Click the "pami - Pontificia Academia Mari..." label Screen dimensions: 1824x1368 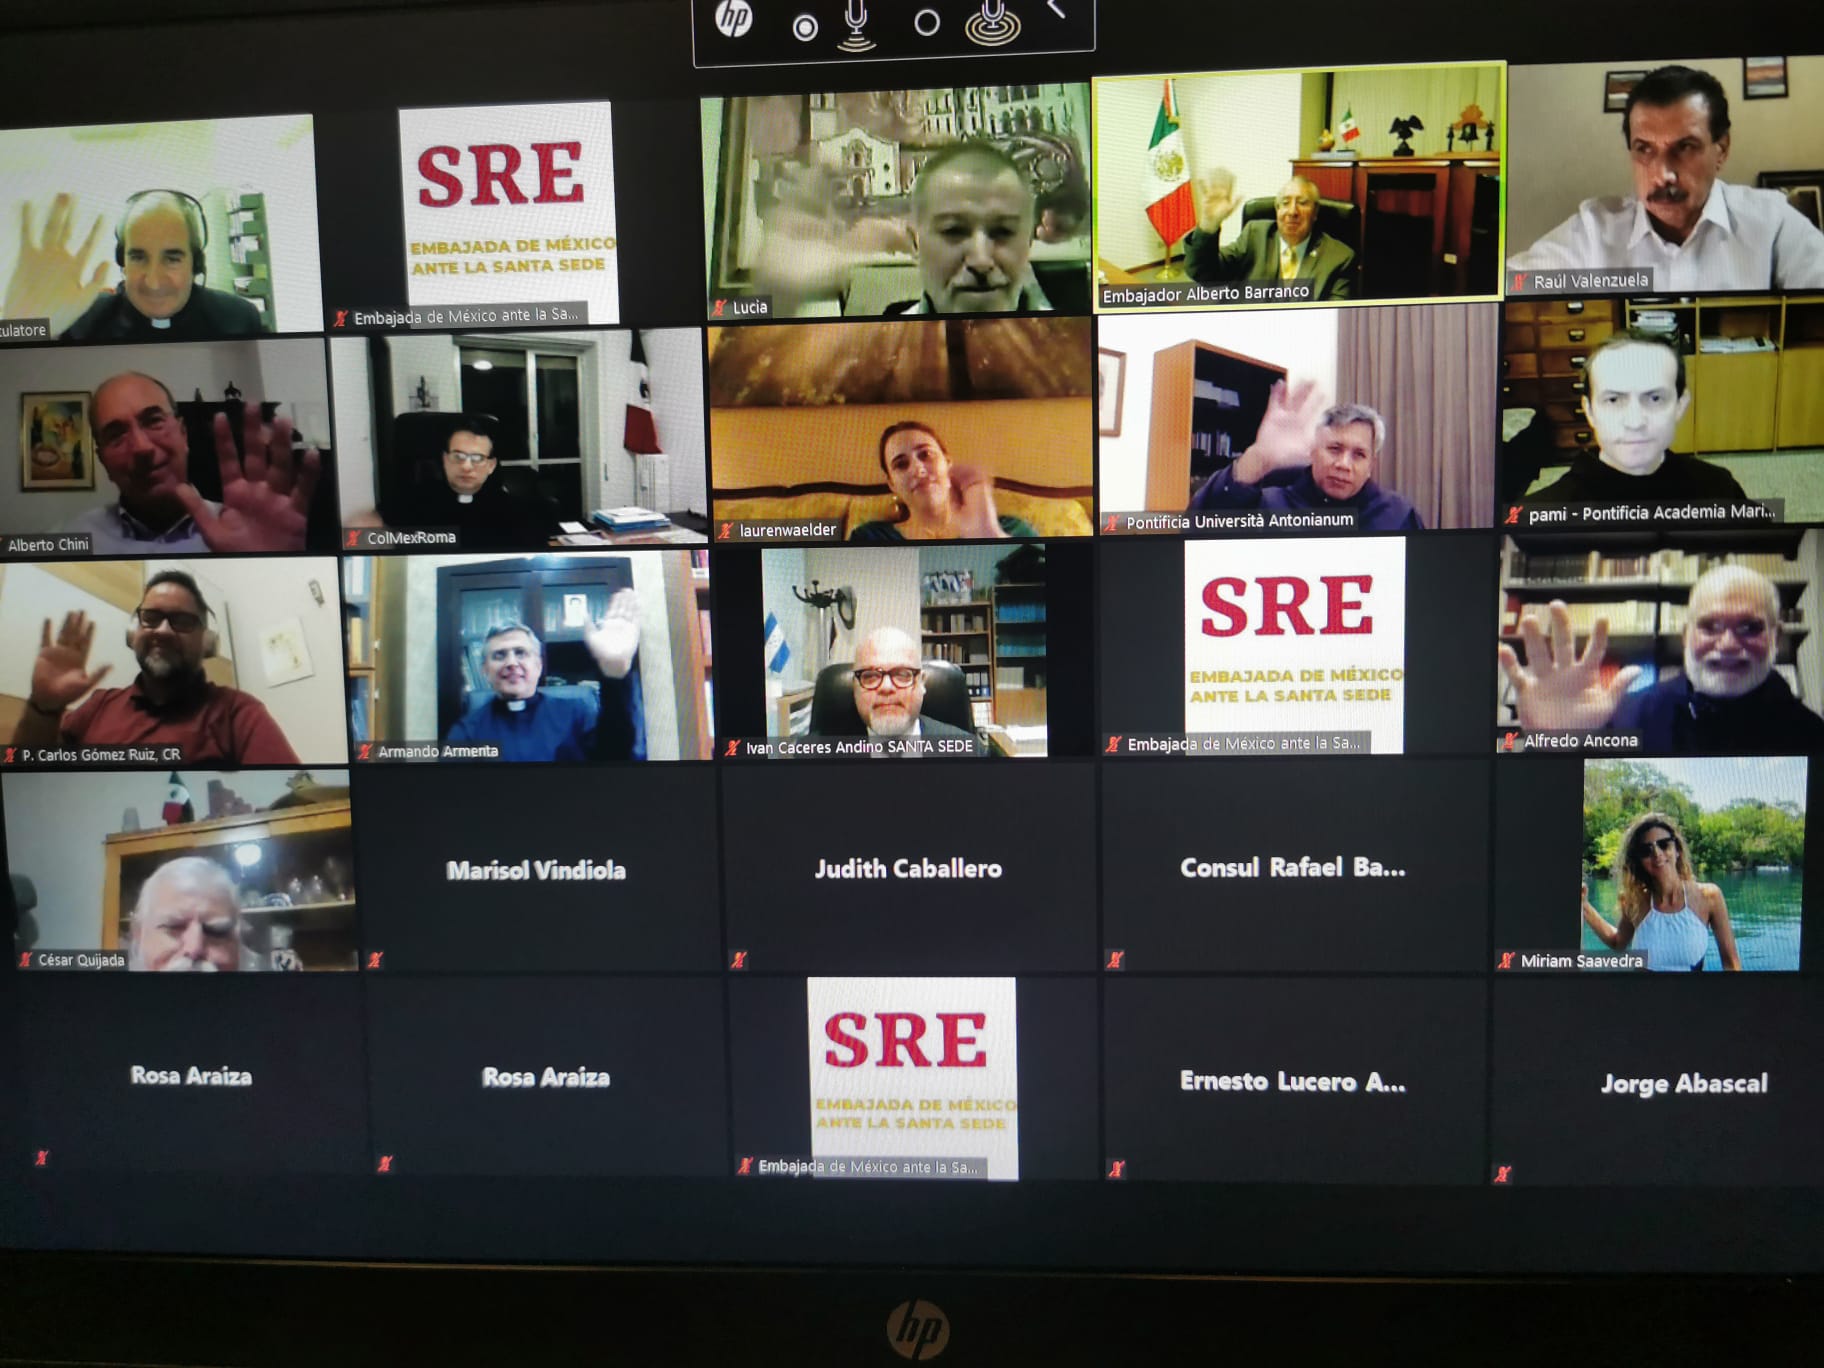click(1652, 513)
